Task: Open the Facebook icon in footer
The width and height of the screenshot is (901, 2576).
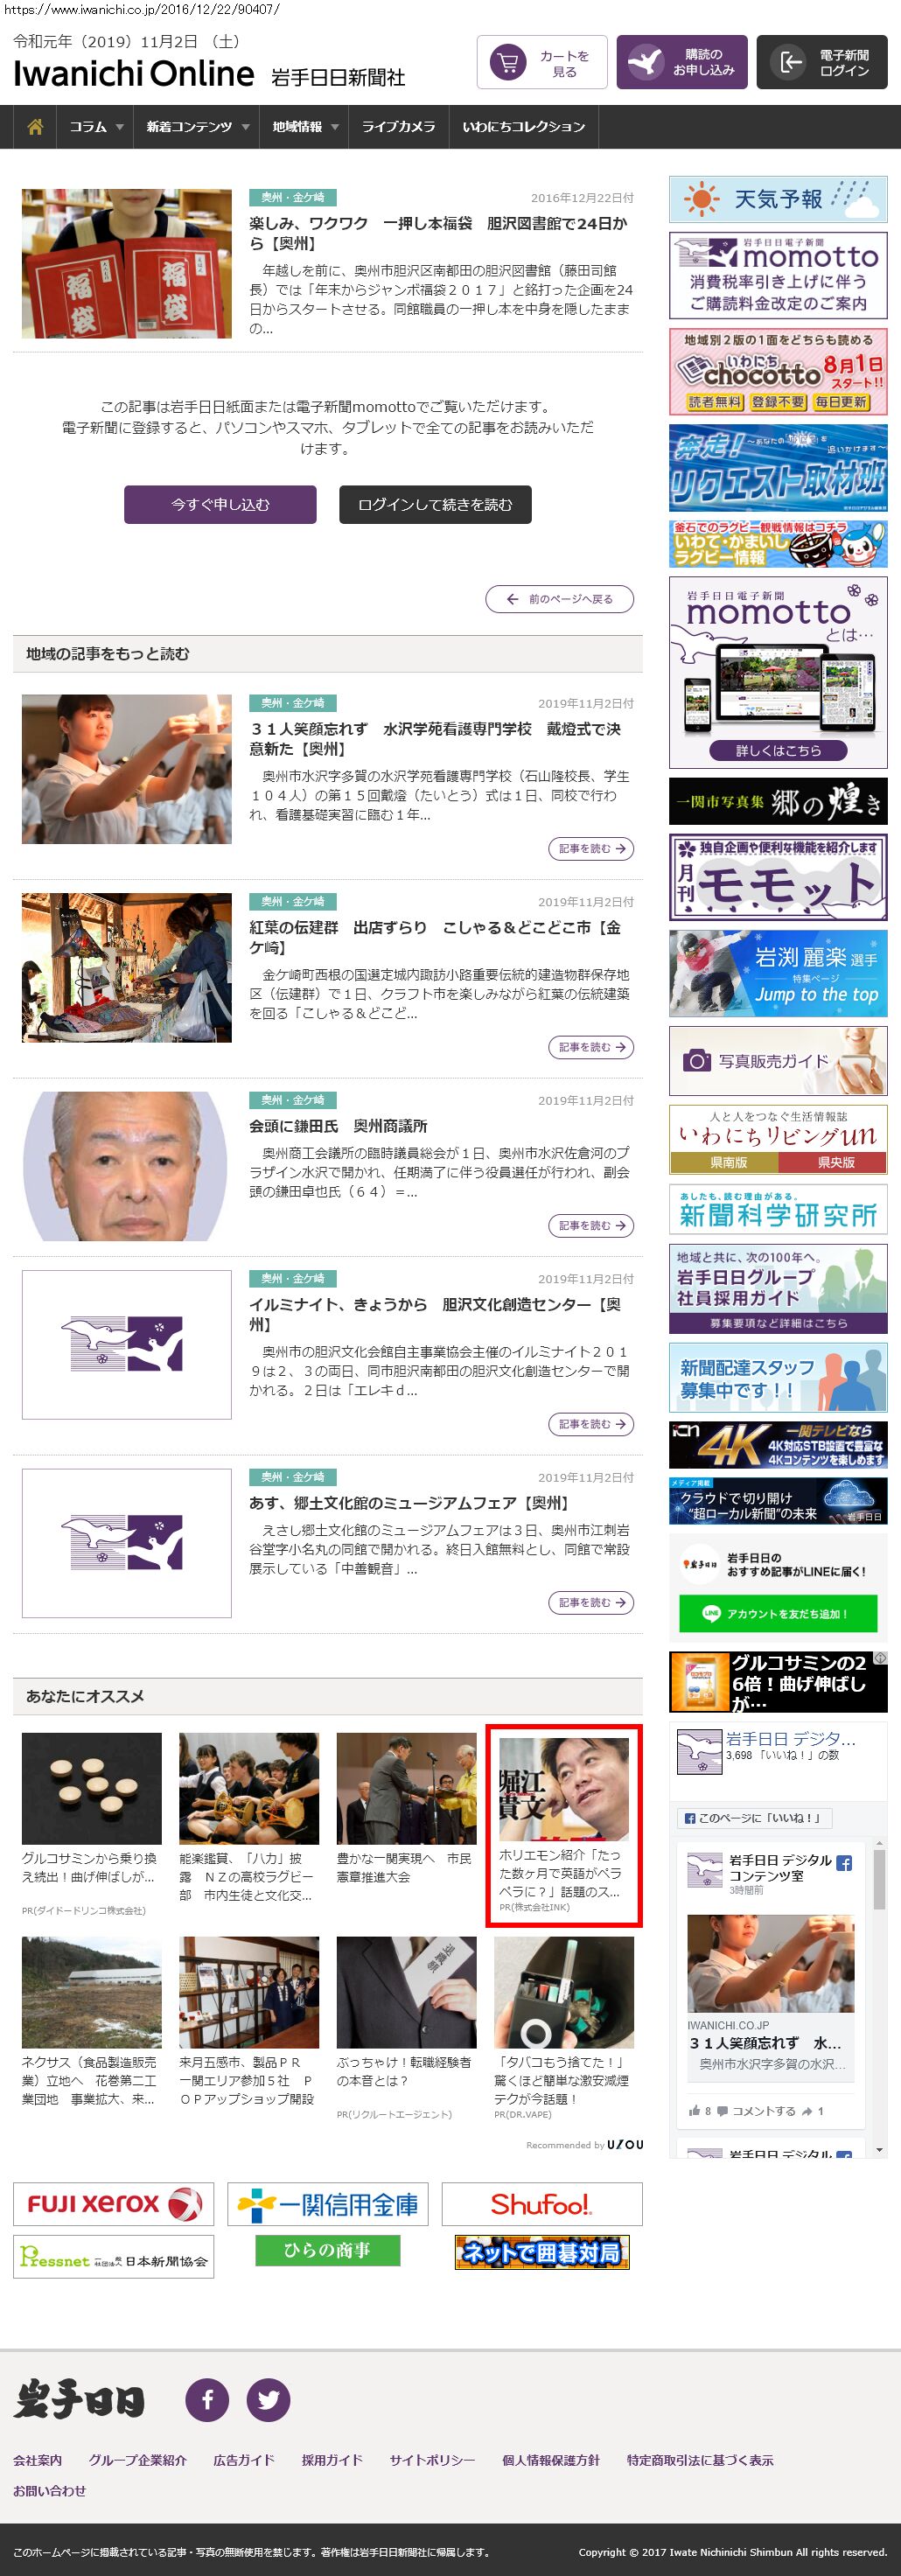Action: point(207,2399)
